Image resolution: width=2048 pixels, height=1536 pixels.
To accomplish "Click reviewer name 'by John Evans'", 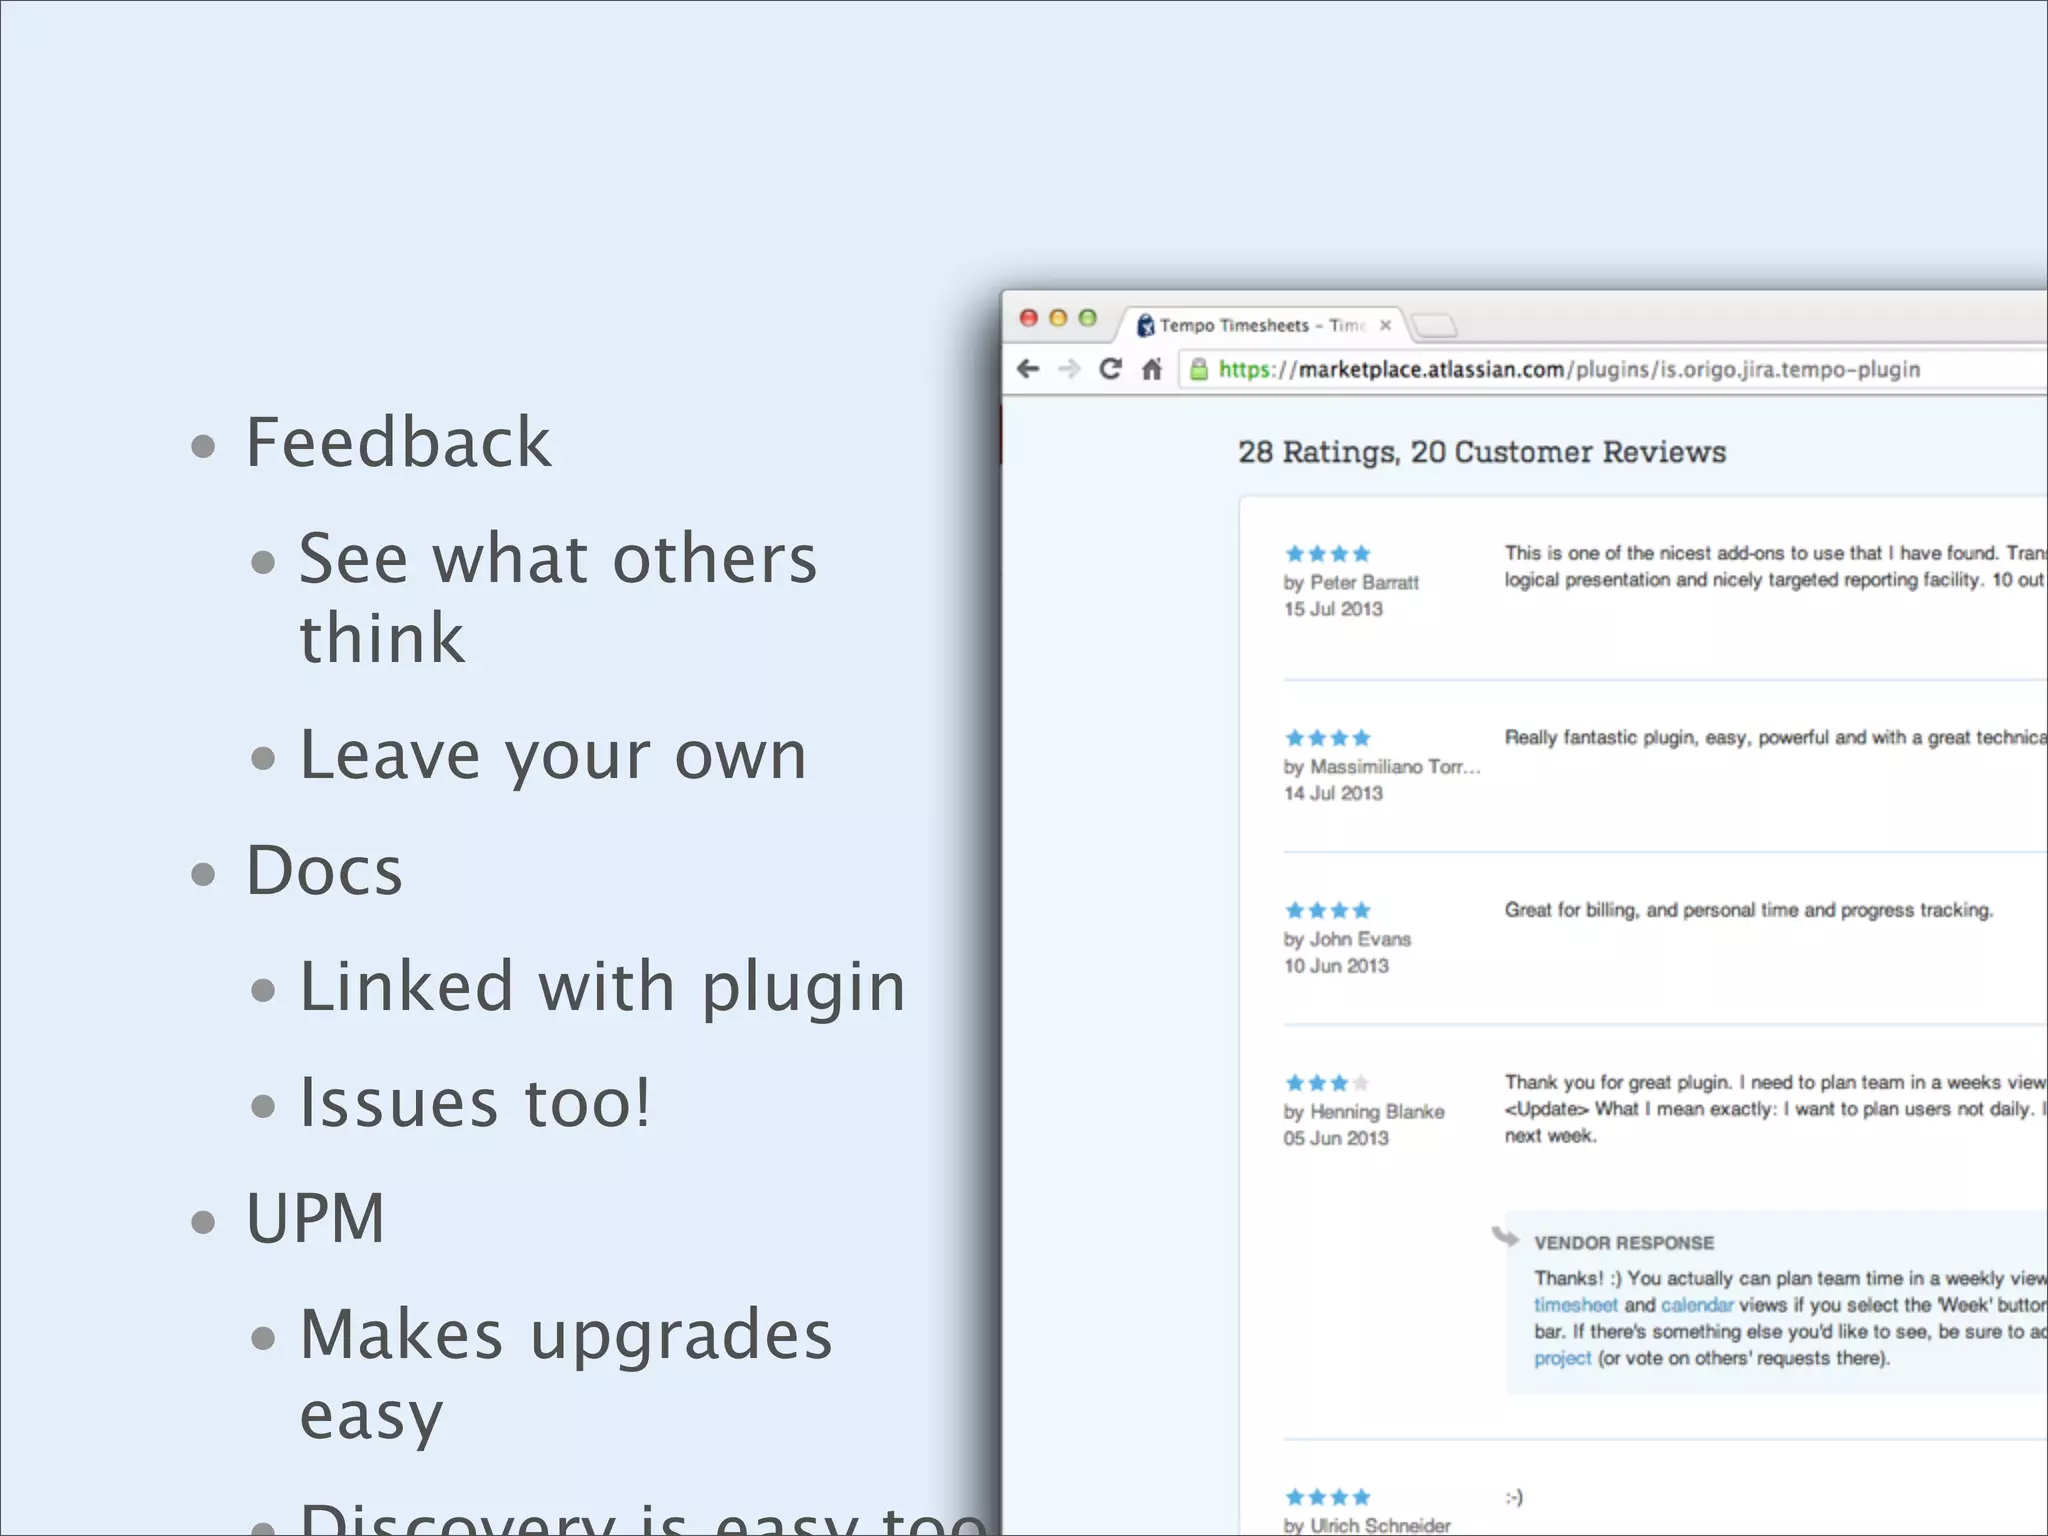I will click(1347, 939).
